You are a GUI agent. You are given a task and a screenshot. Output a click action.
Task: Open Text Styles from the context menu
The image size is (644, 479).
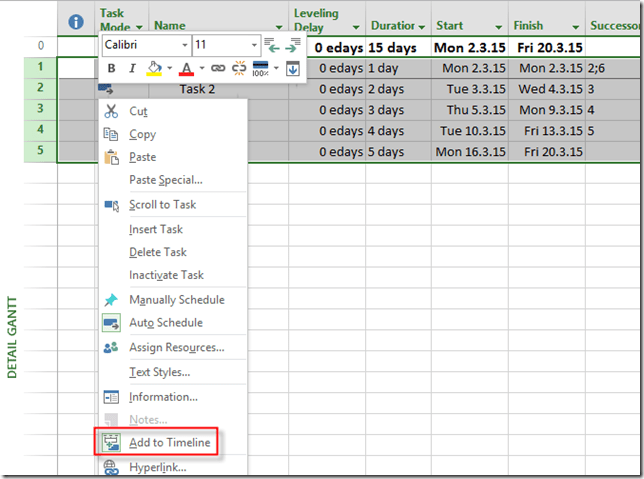click(159, 372)
